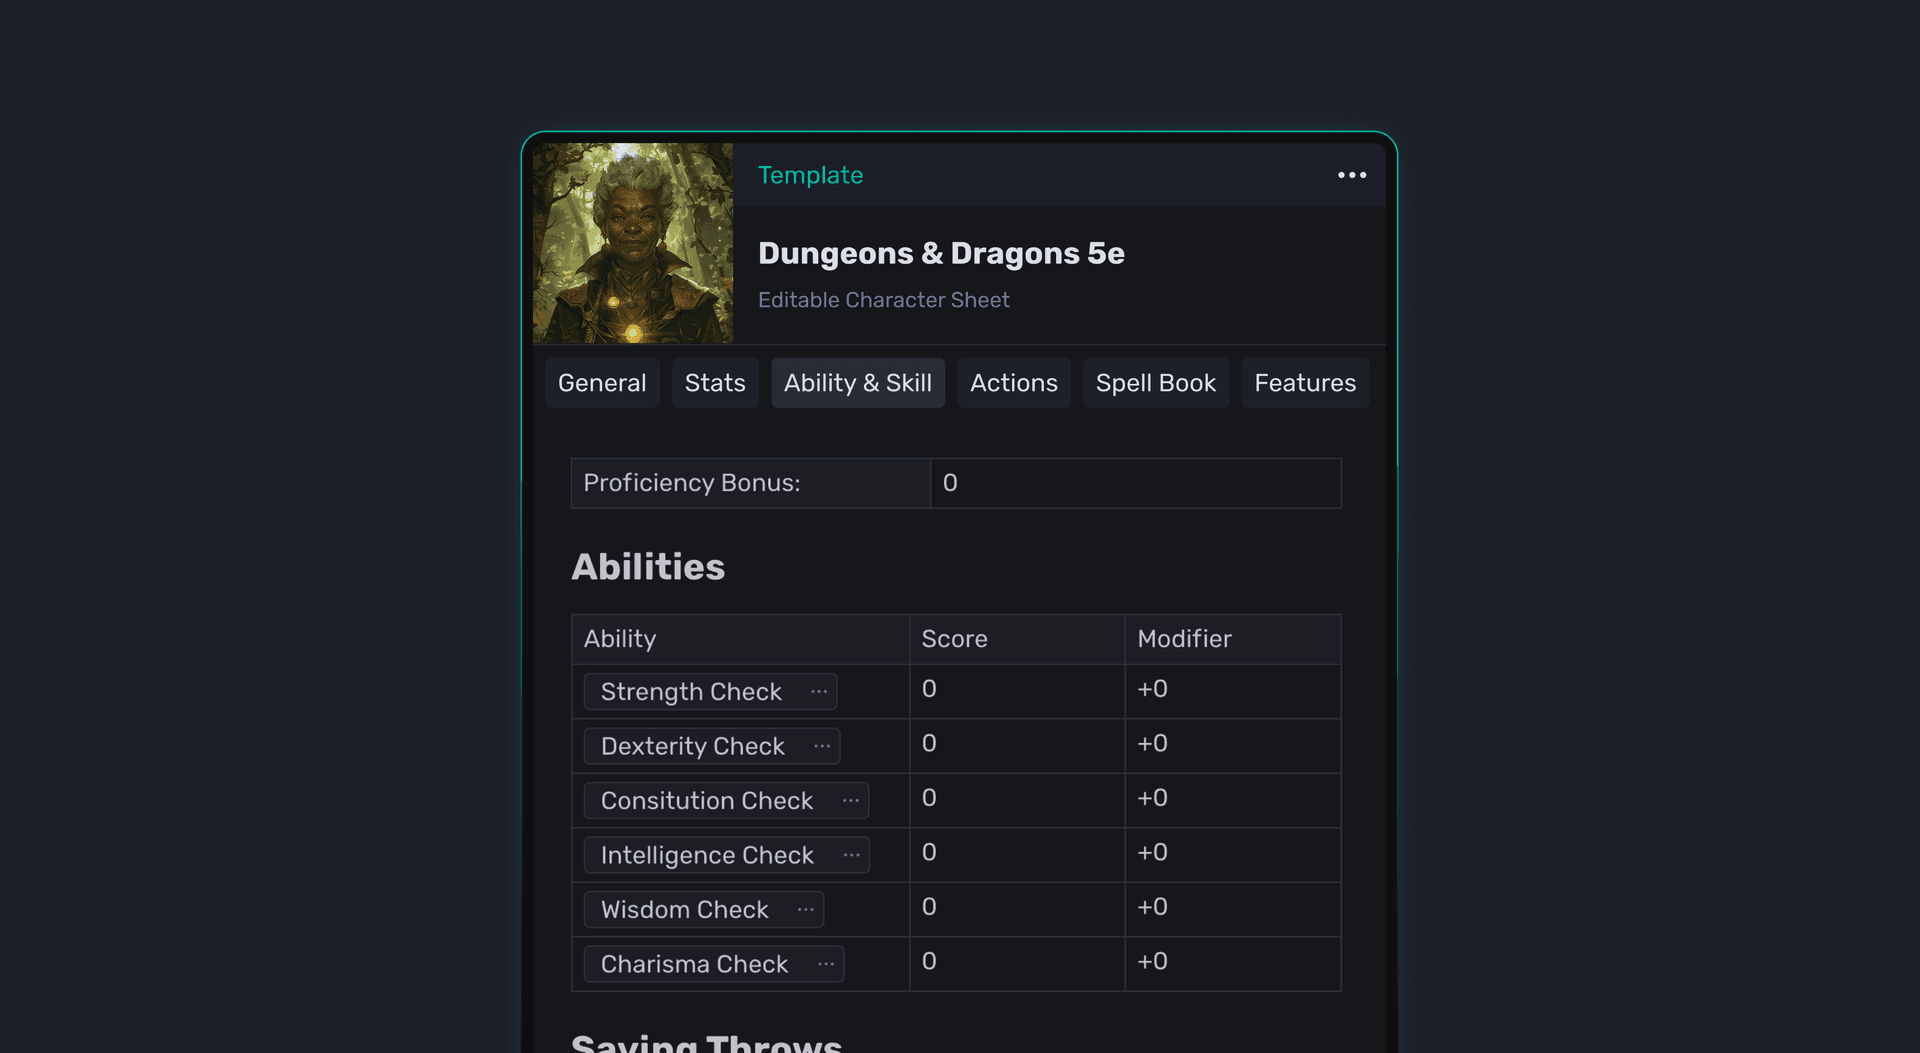
Task: Click the Template link
Action: pyautogui.click(x=810, y=175)
